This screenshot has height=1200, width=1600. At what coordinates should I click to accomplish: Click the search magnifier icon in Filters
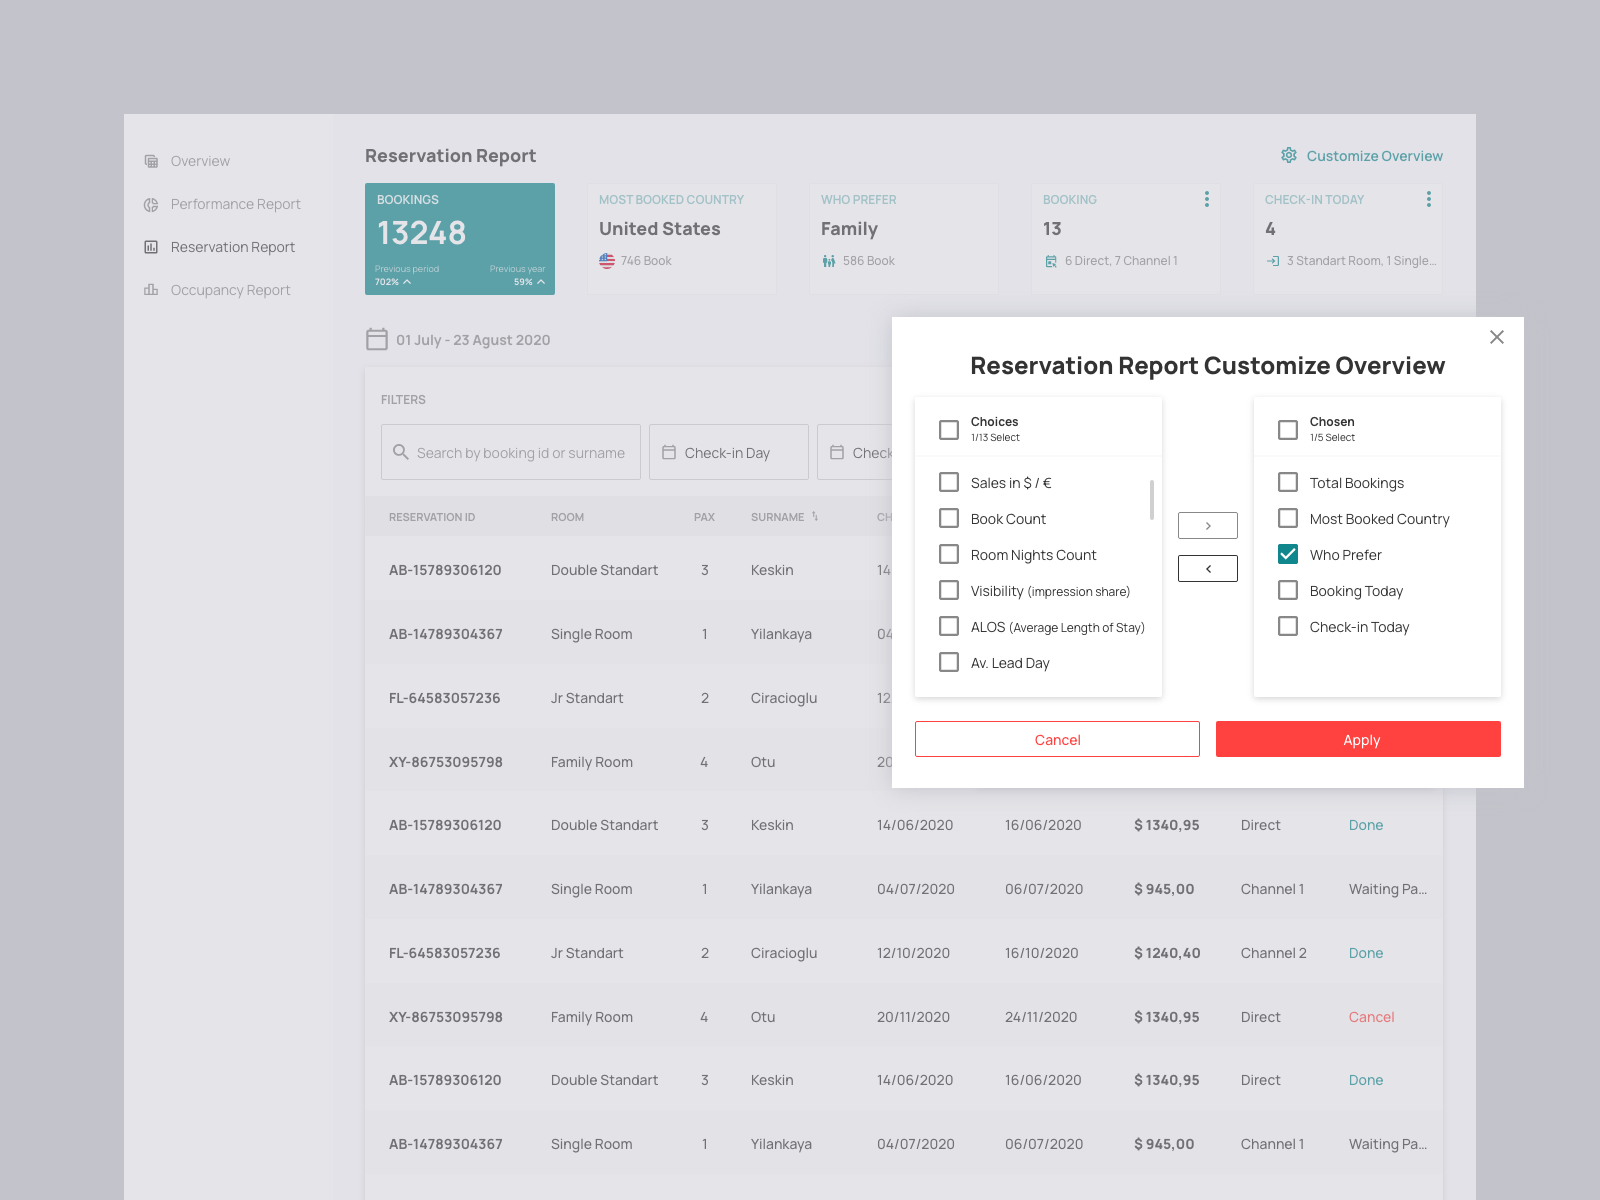[400, 452]
